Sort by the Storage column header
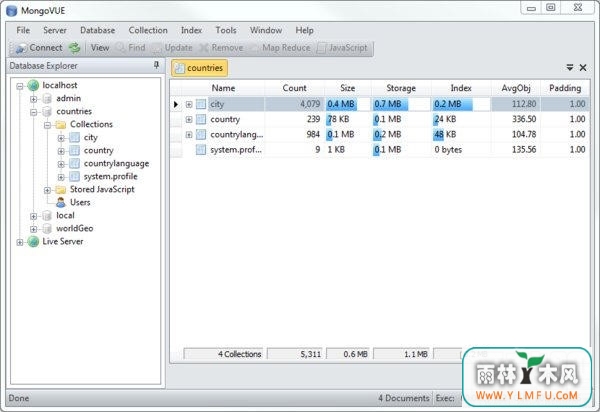600x412 pixels. pyautogui.click(x=401, y=88)
